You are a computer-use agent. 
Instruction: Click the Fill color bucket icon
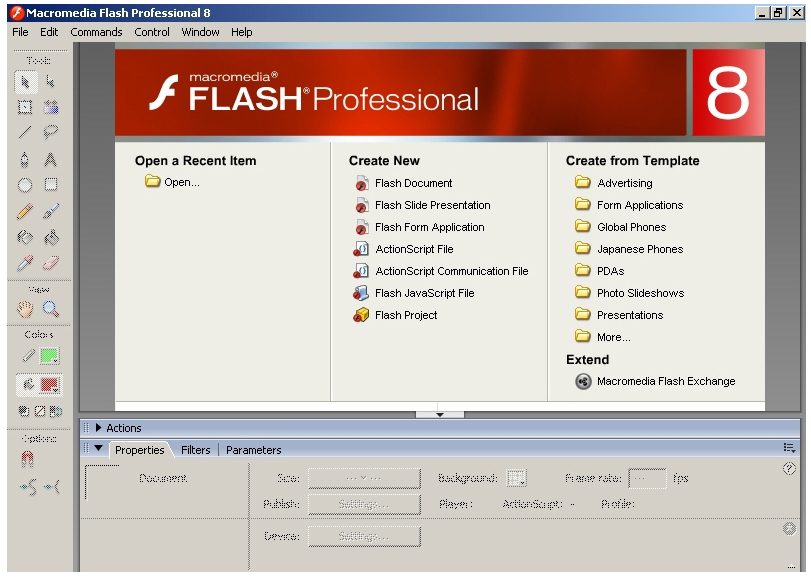(x=28, y=385)
